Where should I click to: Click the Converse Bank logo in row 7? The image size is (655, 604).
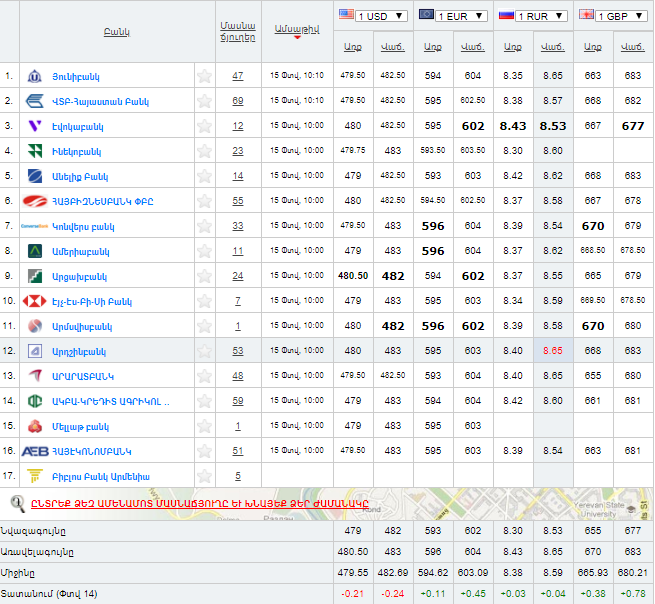[34, 226]
